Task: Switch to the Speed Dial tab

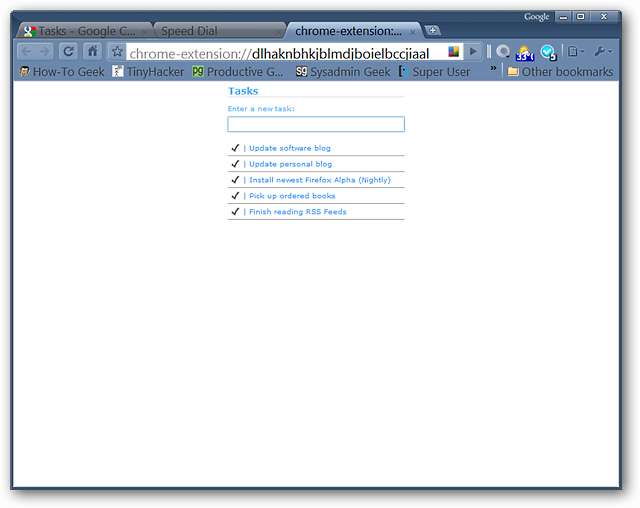Action: pyautogui.click(x=220, y=31)
